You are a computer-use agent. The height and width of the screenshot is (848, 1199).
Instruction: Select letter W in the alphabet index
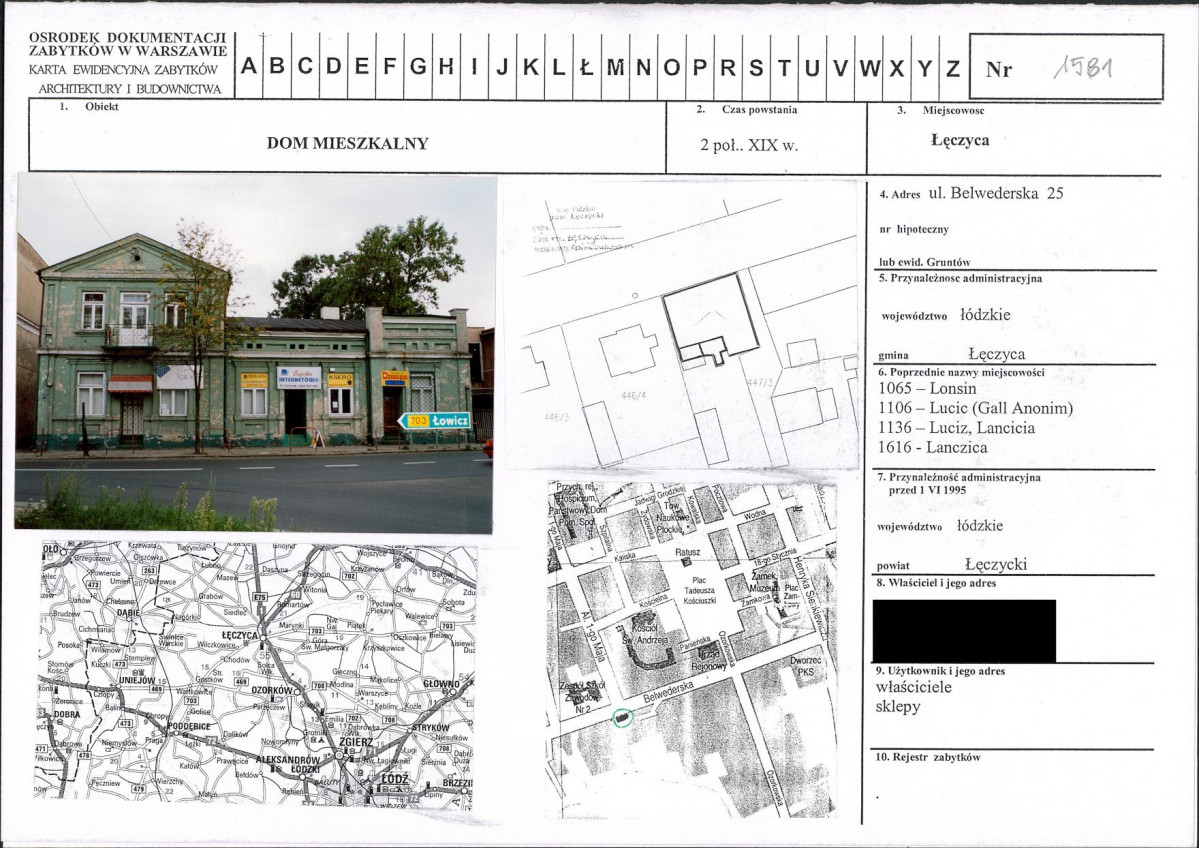pos(869,68)
